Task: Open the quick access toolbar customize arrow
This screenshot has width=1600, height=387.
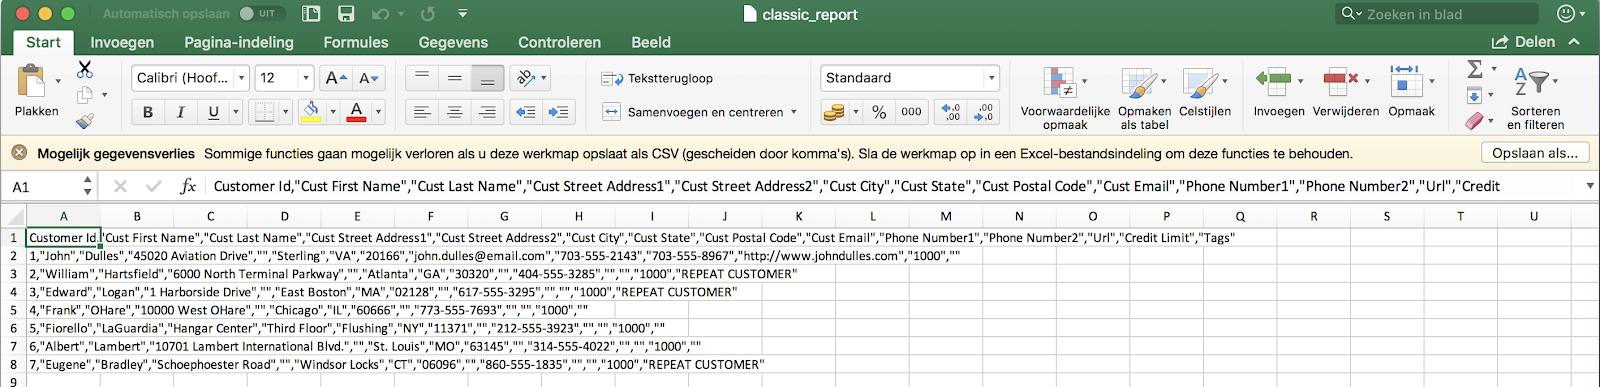Action: click(x=462, y=14)
